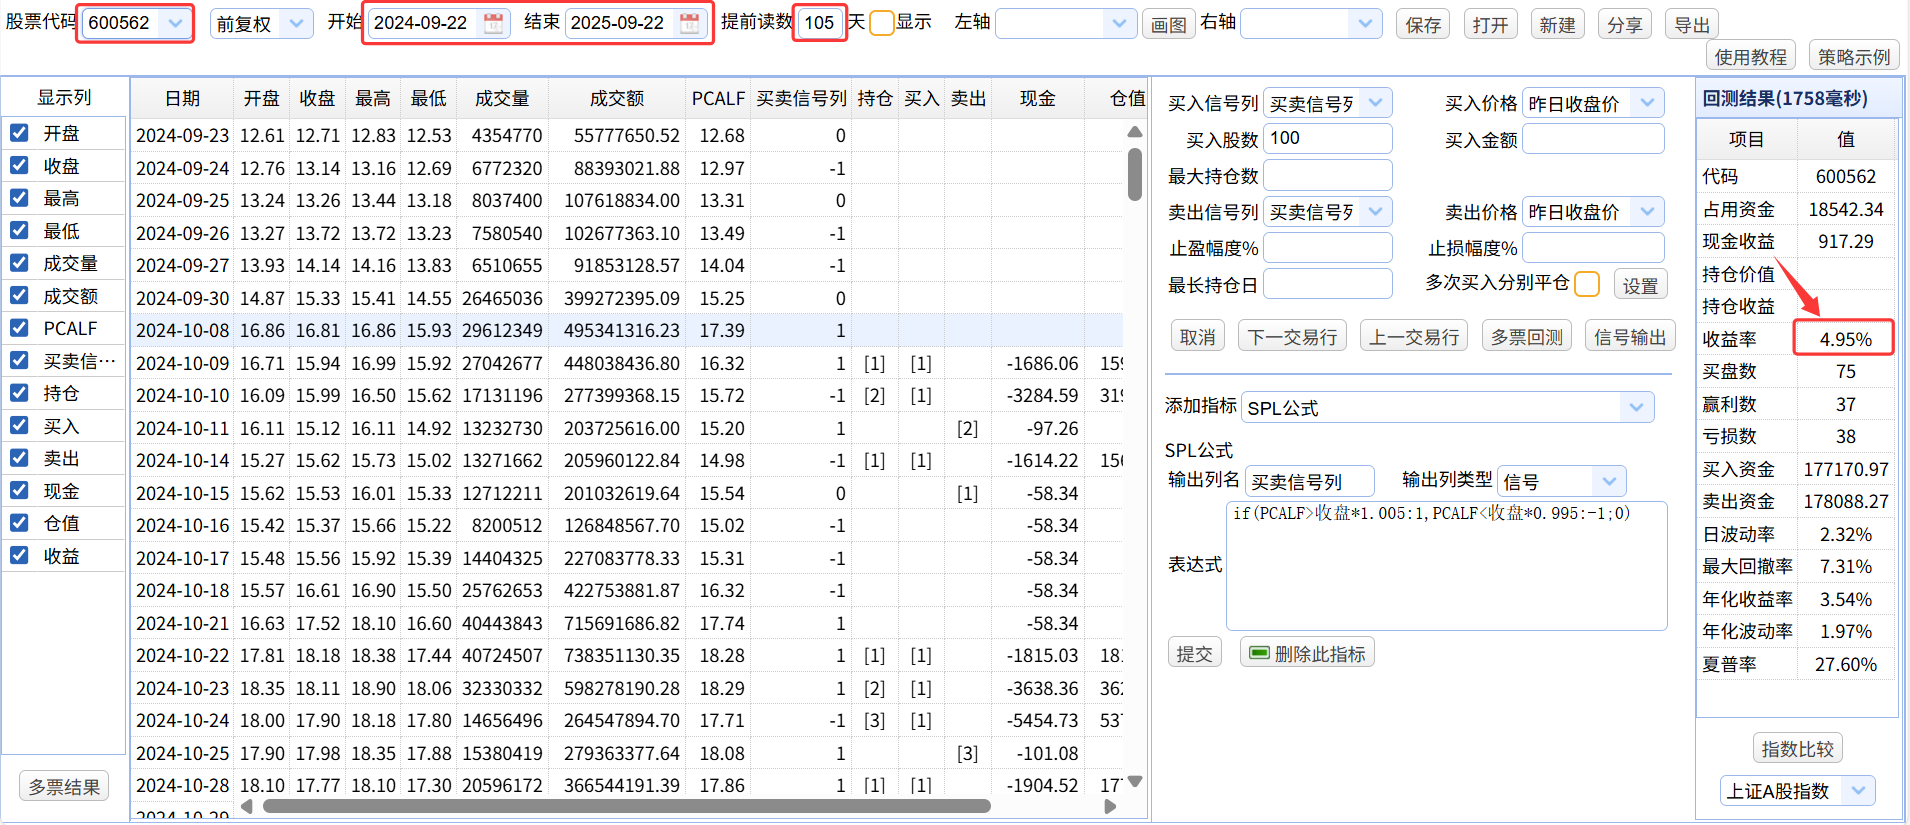1910x825 pixels.
Task: Enable 多次买入分别平仓 checkbox
Action: coord(1586,284)
